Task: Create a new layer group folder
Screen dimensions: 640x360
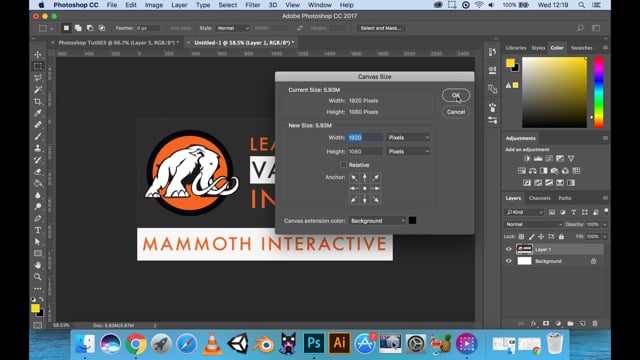Action: tap(570, 323)
